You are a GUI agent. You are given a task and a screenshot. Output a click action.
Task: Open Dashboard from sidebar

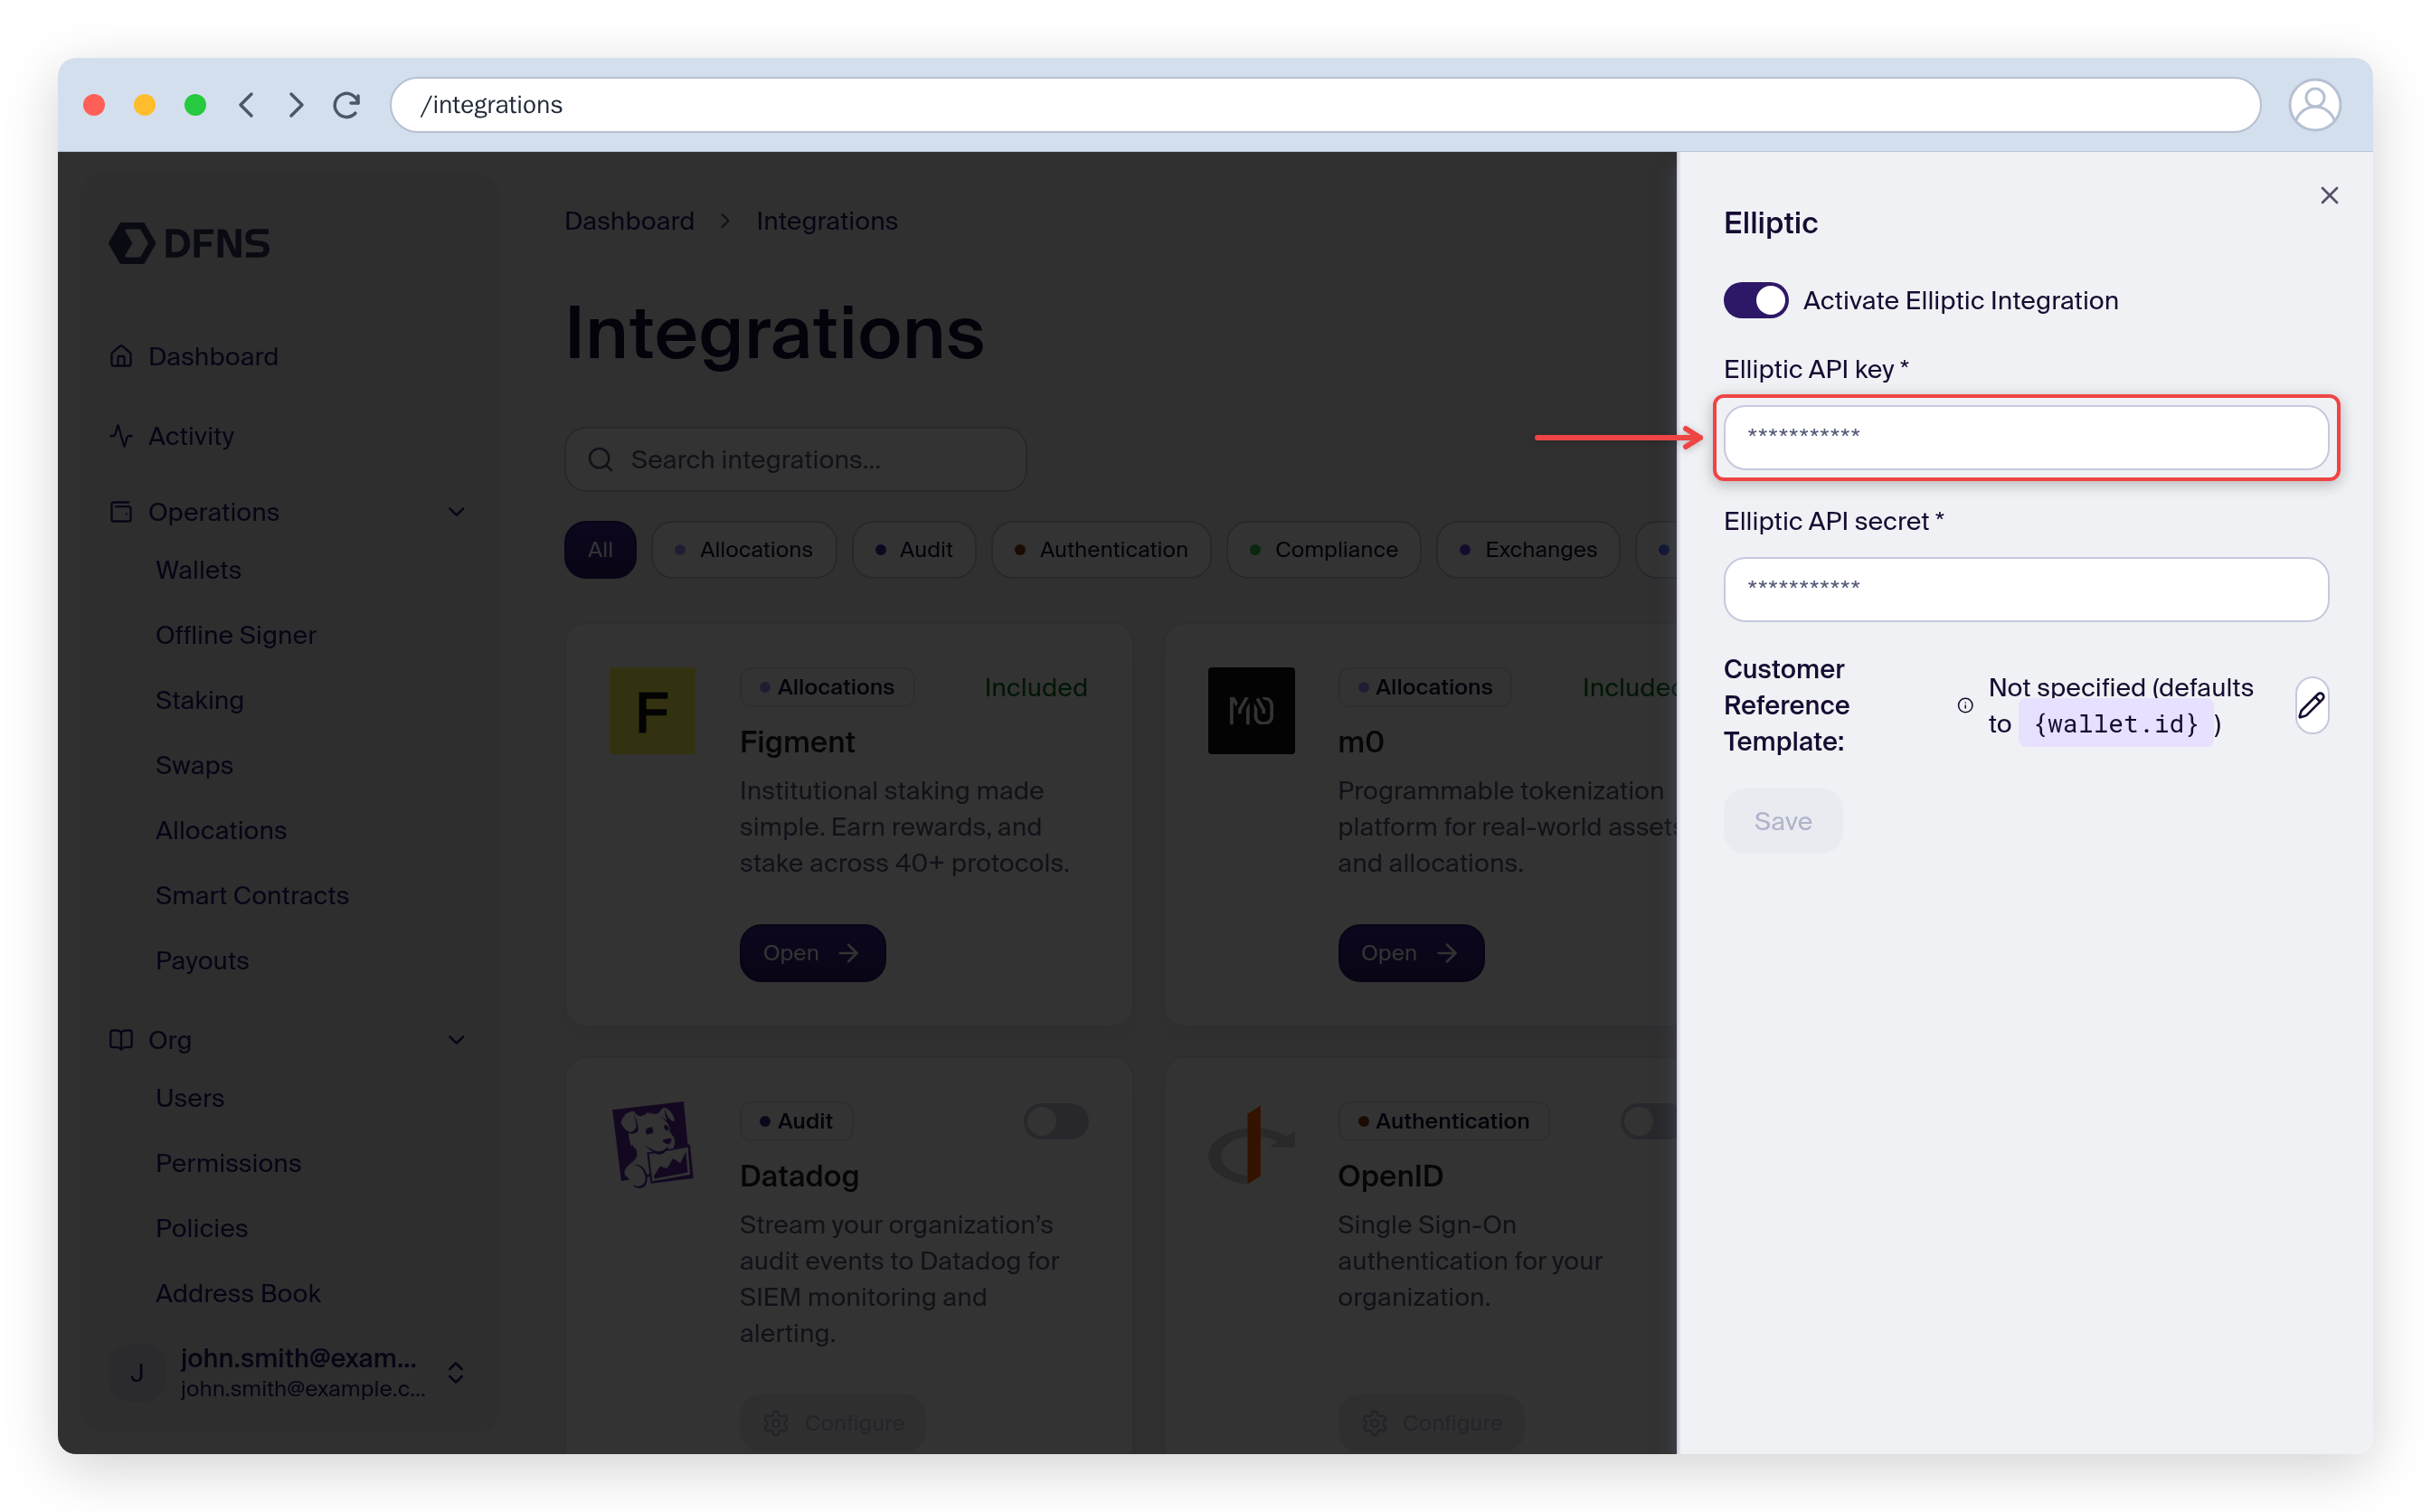click(x=213, y=357)
